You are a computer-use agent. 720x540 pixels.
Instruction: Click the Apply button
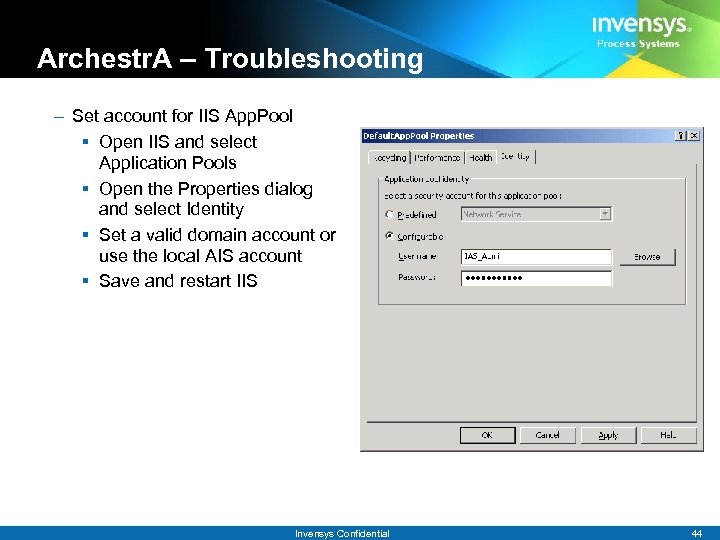(x=608, y=435)
